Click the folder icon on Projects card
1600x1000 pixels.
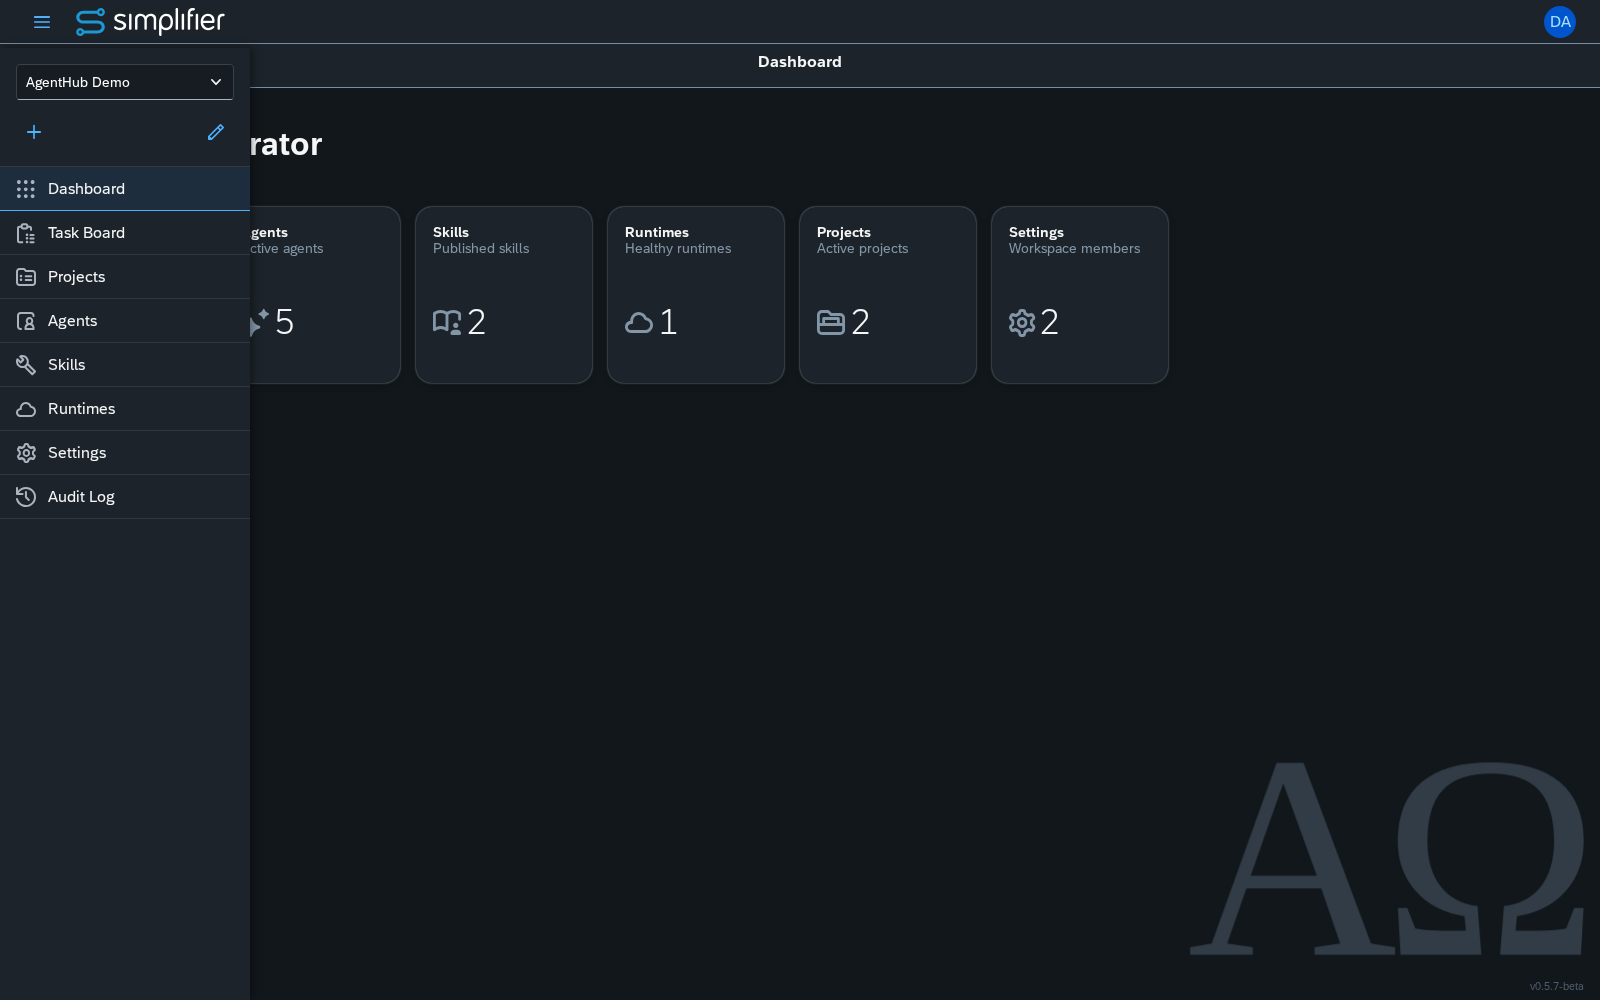pos(831,322)
